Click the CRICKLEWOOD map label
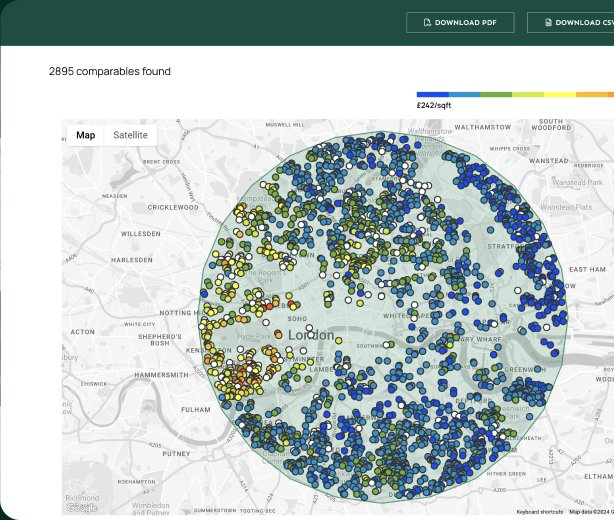614x520 pixels. [173, 207]
